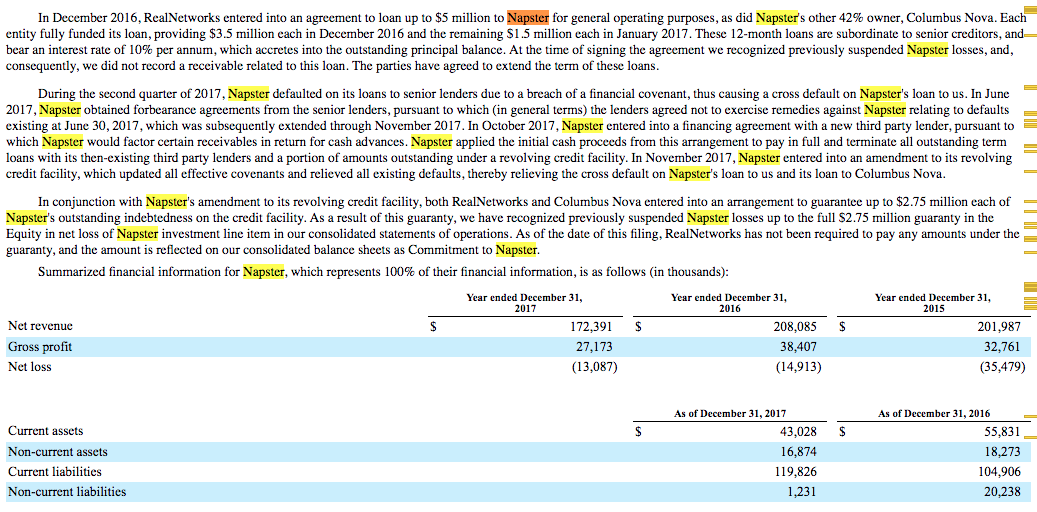Click the "As of December 31, 2017" column header
Image resolution: width=1037 pixels, height=512 pixels.
point(730,414)
